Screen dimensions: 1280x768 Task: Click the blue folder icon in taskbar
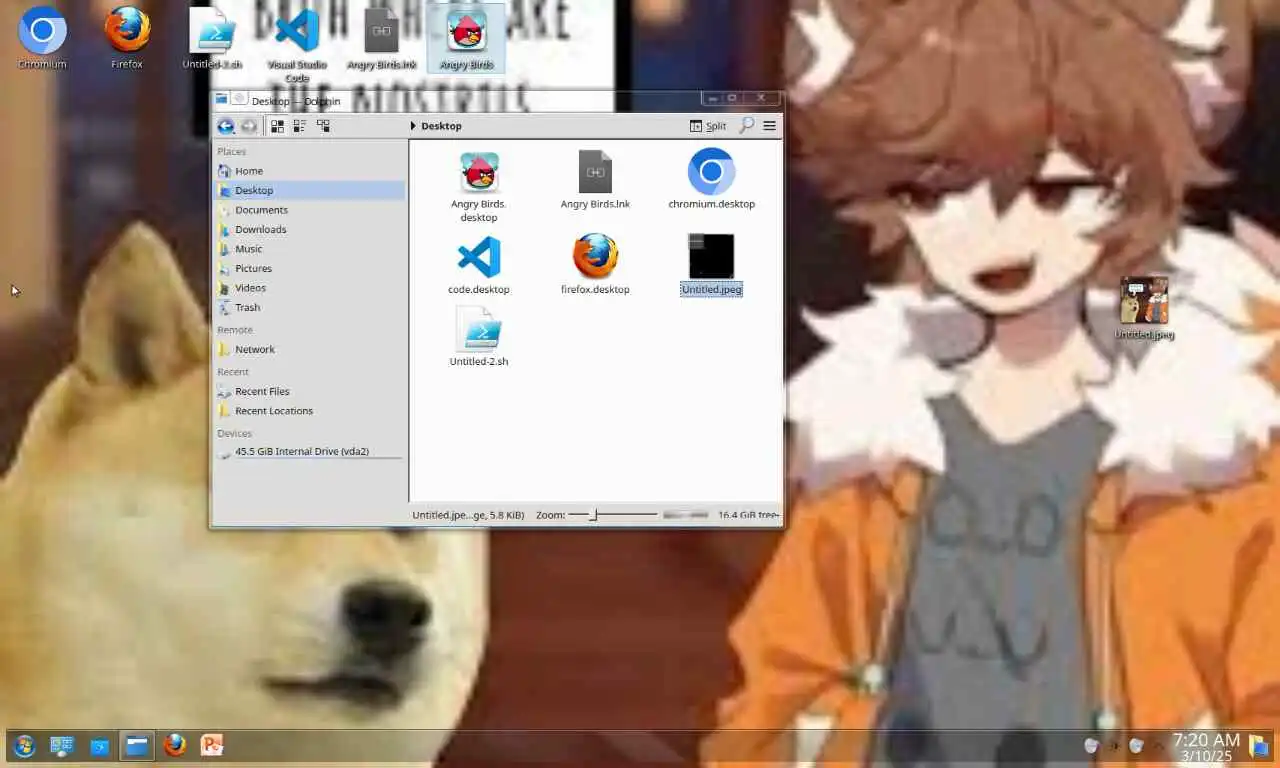99,746
